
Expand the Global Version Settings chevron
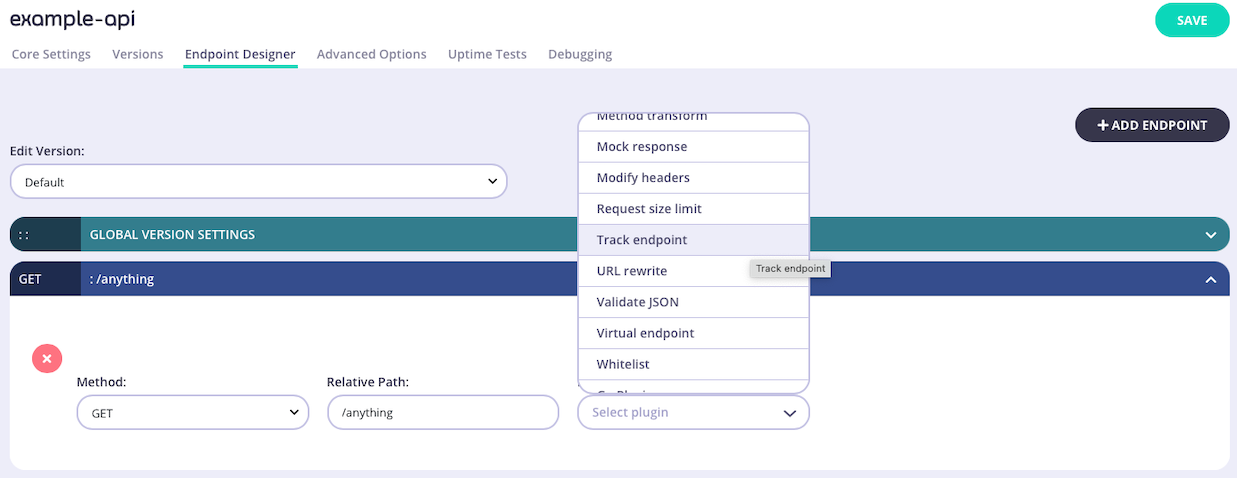click(1210, 235)
